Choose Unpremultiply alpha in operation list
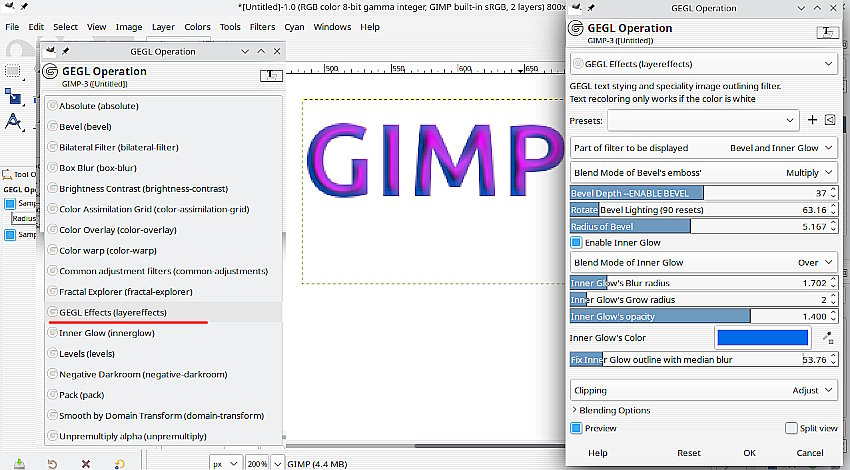850x470 pixels. [x=163, y=436]
